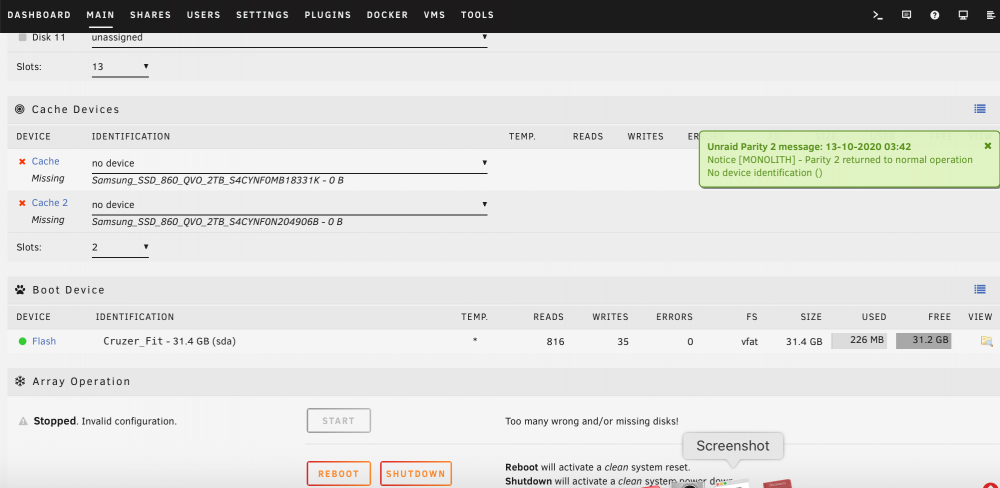Click the 'Stopped. Invalid configuration.' status text

(105, 422)
